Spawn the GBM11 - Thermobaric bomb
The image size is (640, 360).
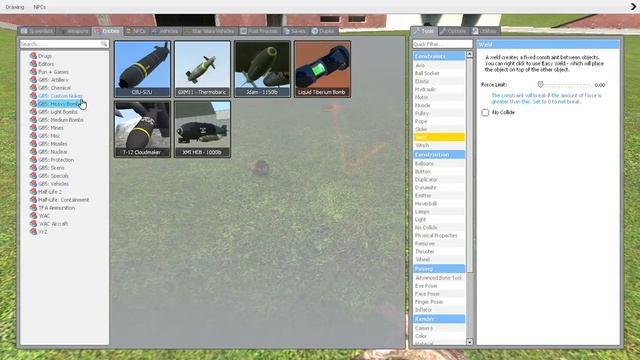click(202, 69)
